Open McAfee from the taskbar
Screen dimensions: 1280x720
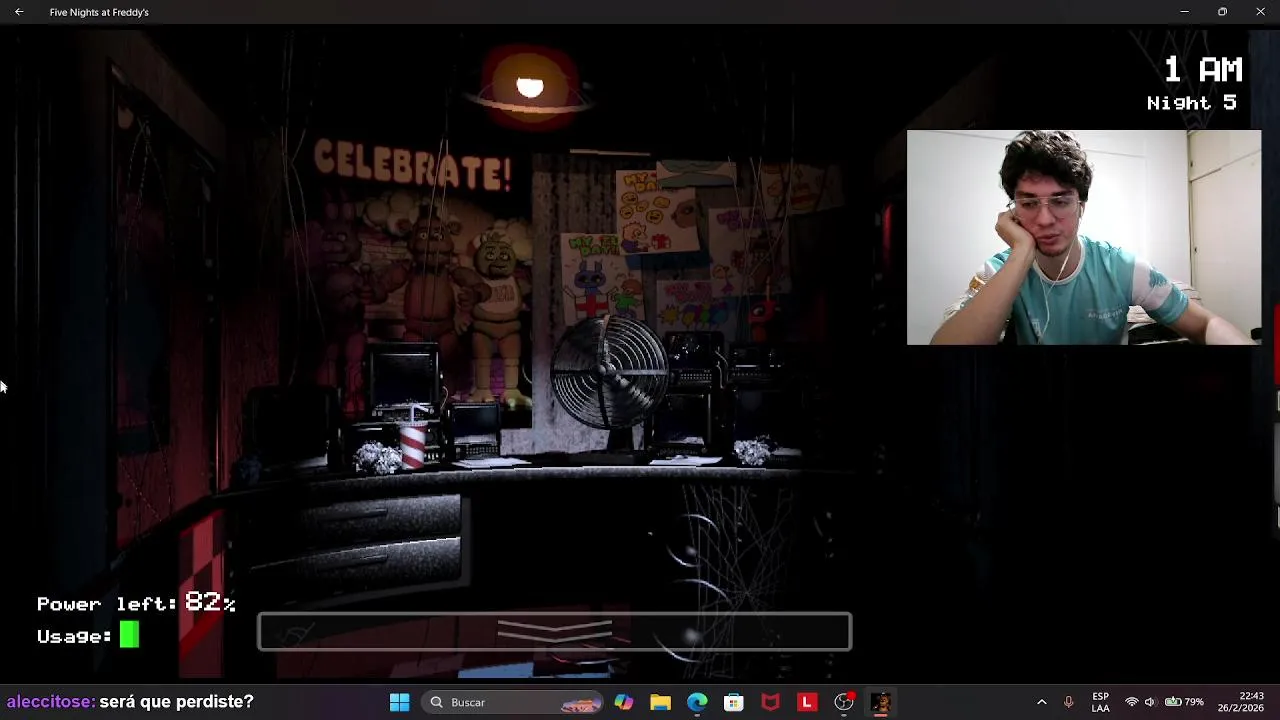point(770,702)
